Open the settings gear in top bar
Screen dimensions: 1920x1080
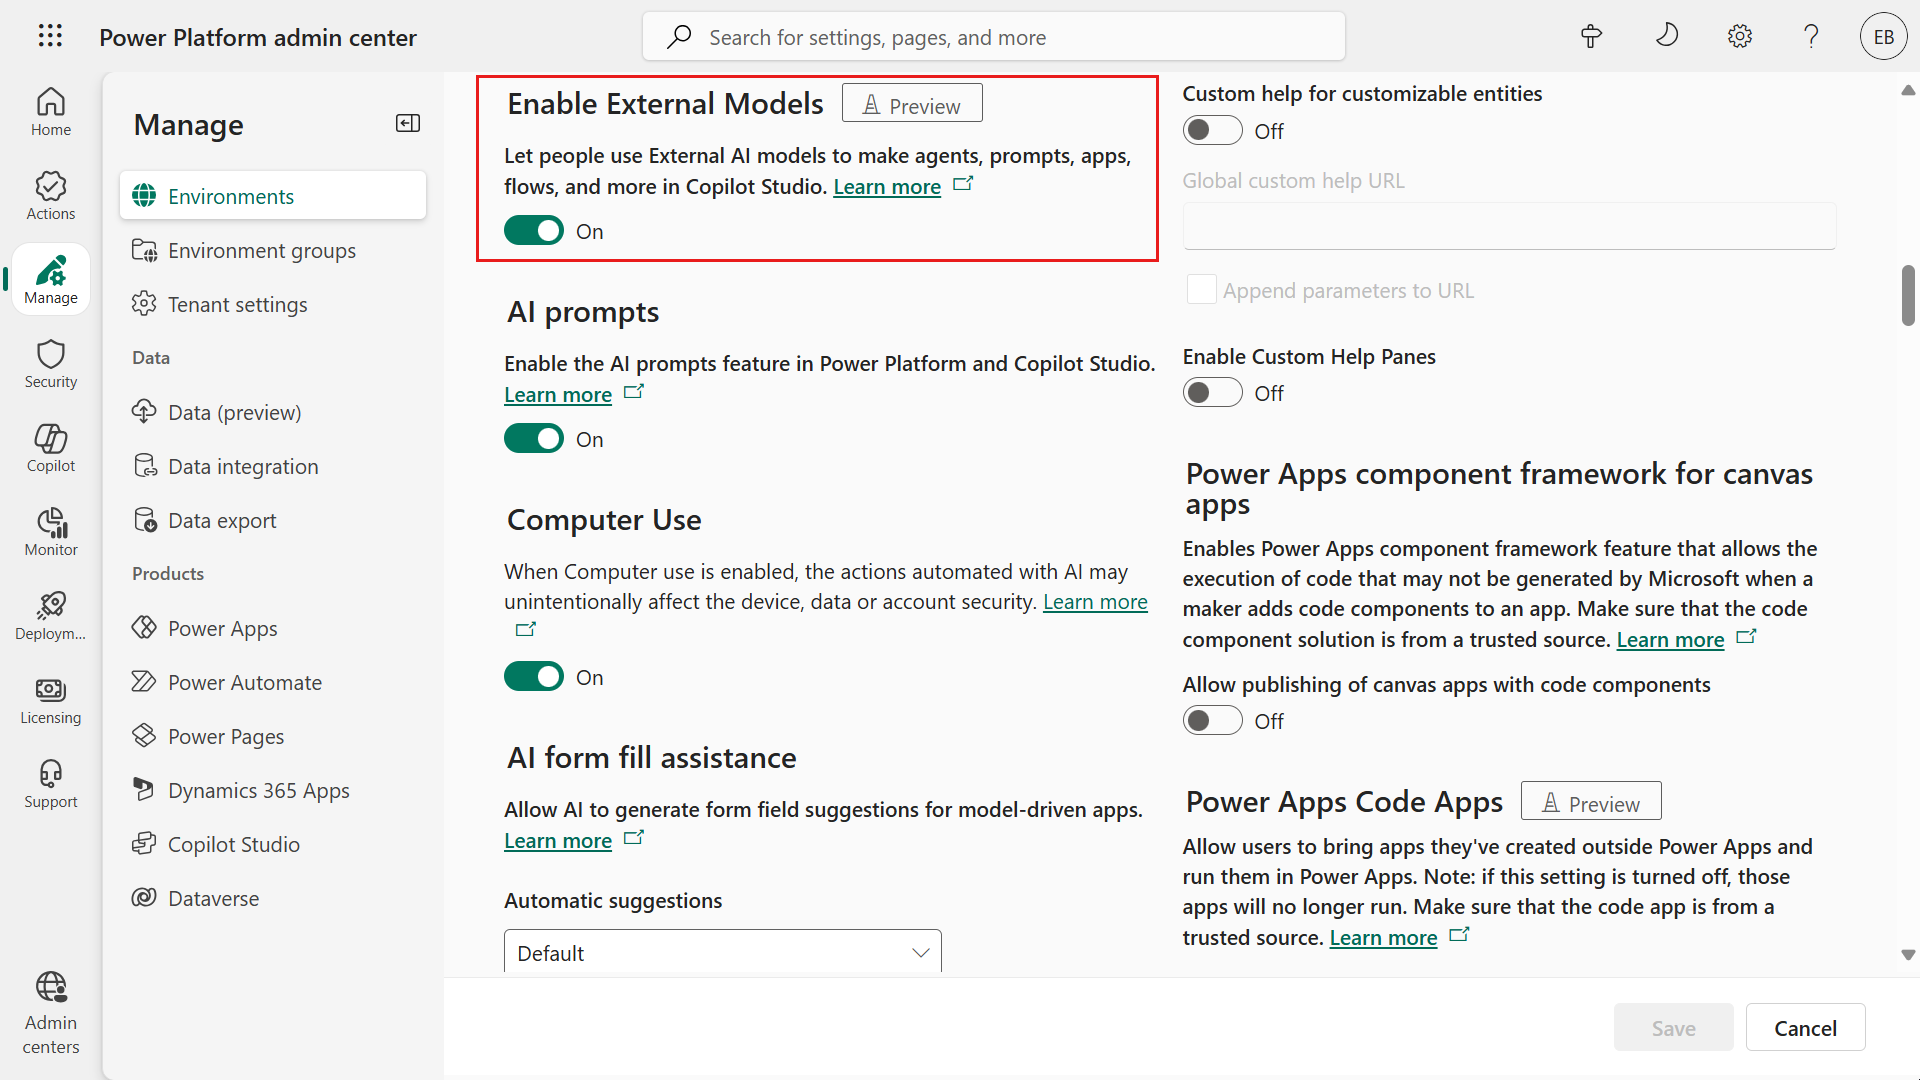tap(1739, 36)
